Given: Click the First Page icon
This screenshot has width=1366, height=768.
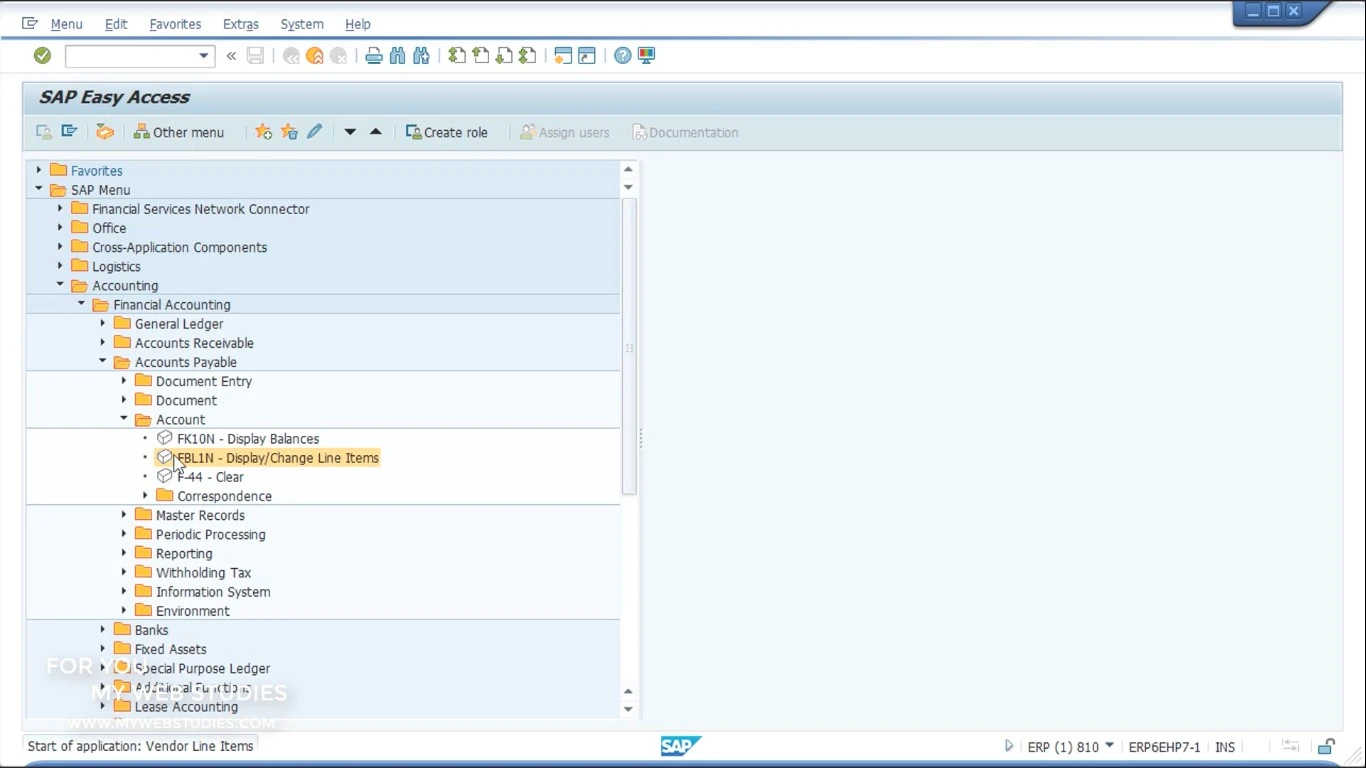Looking at the screenshot, I should pyautogui.click(x=457, y=56).
